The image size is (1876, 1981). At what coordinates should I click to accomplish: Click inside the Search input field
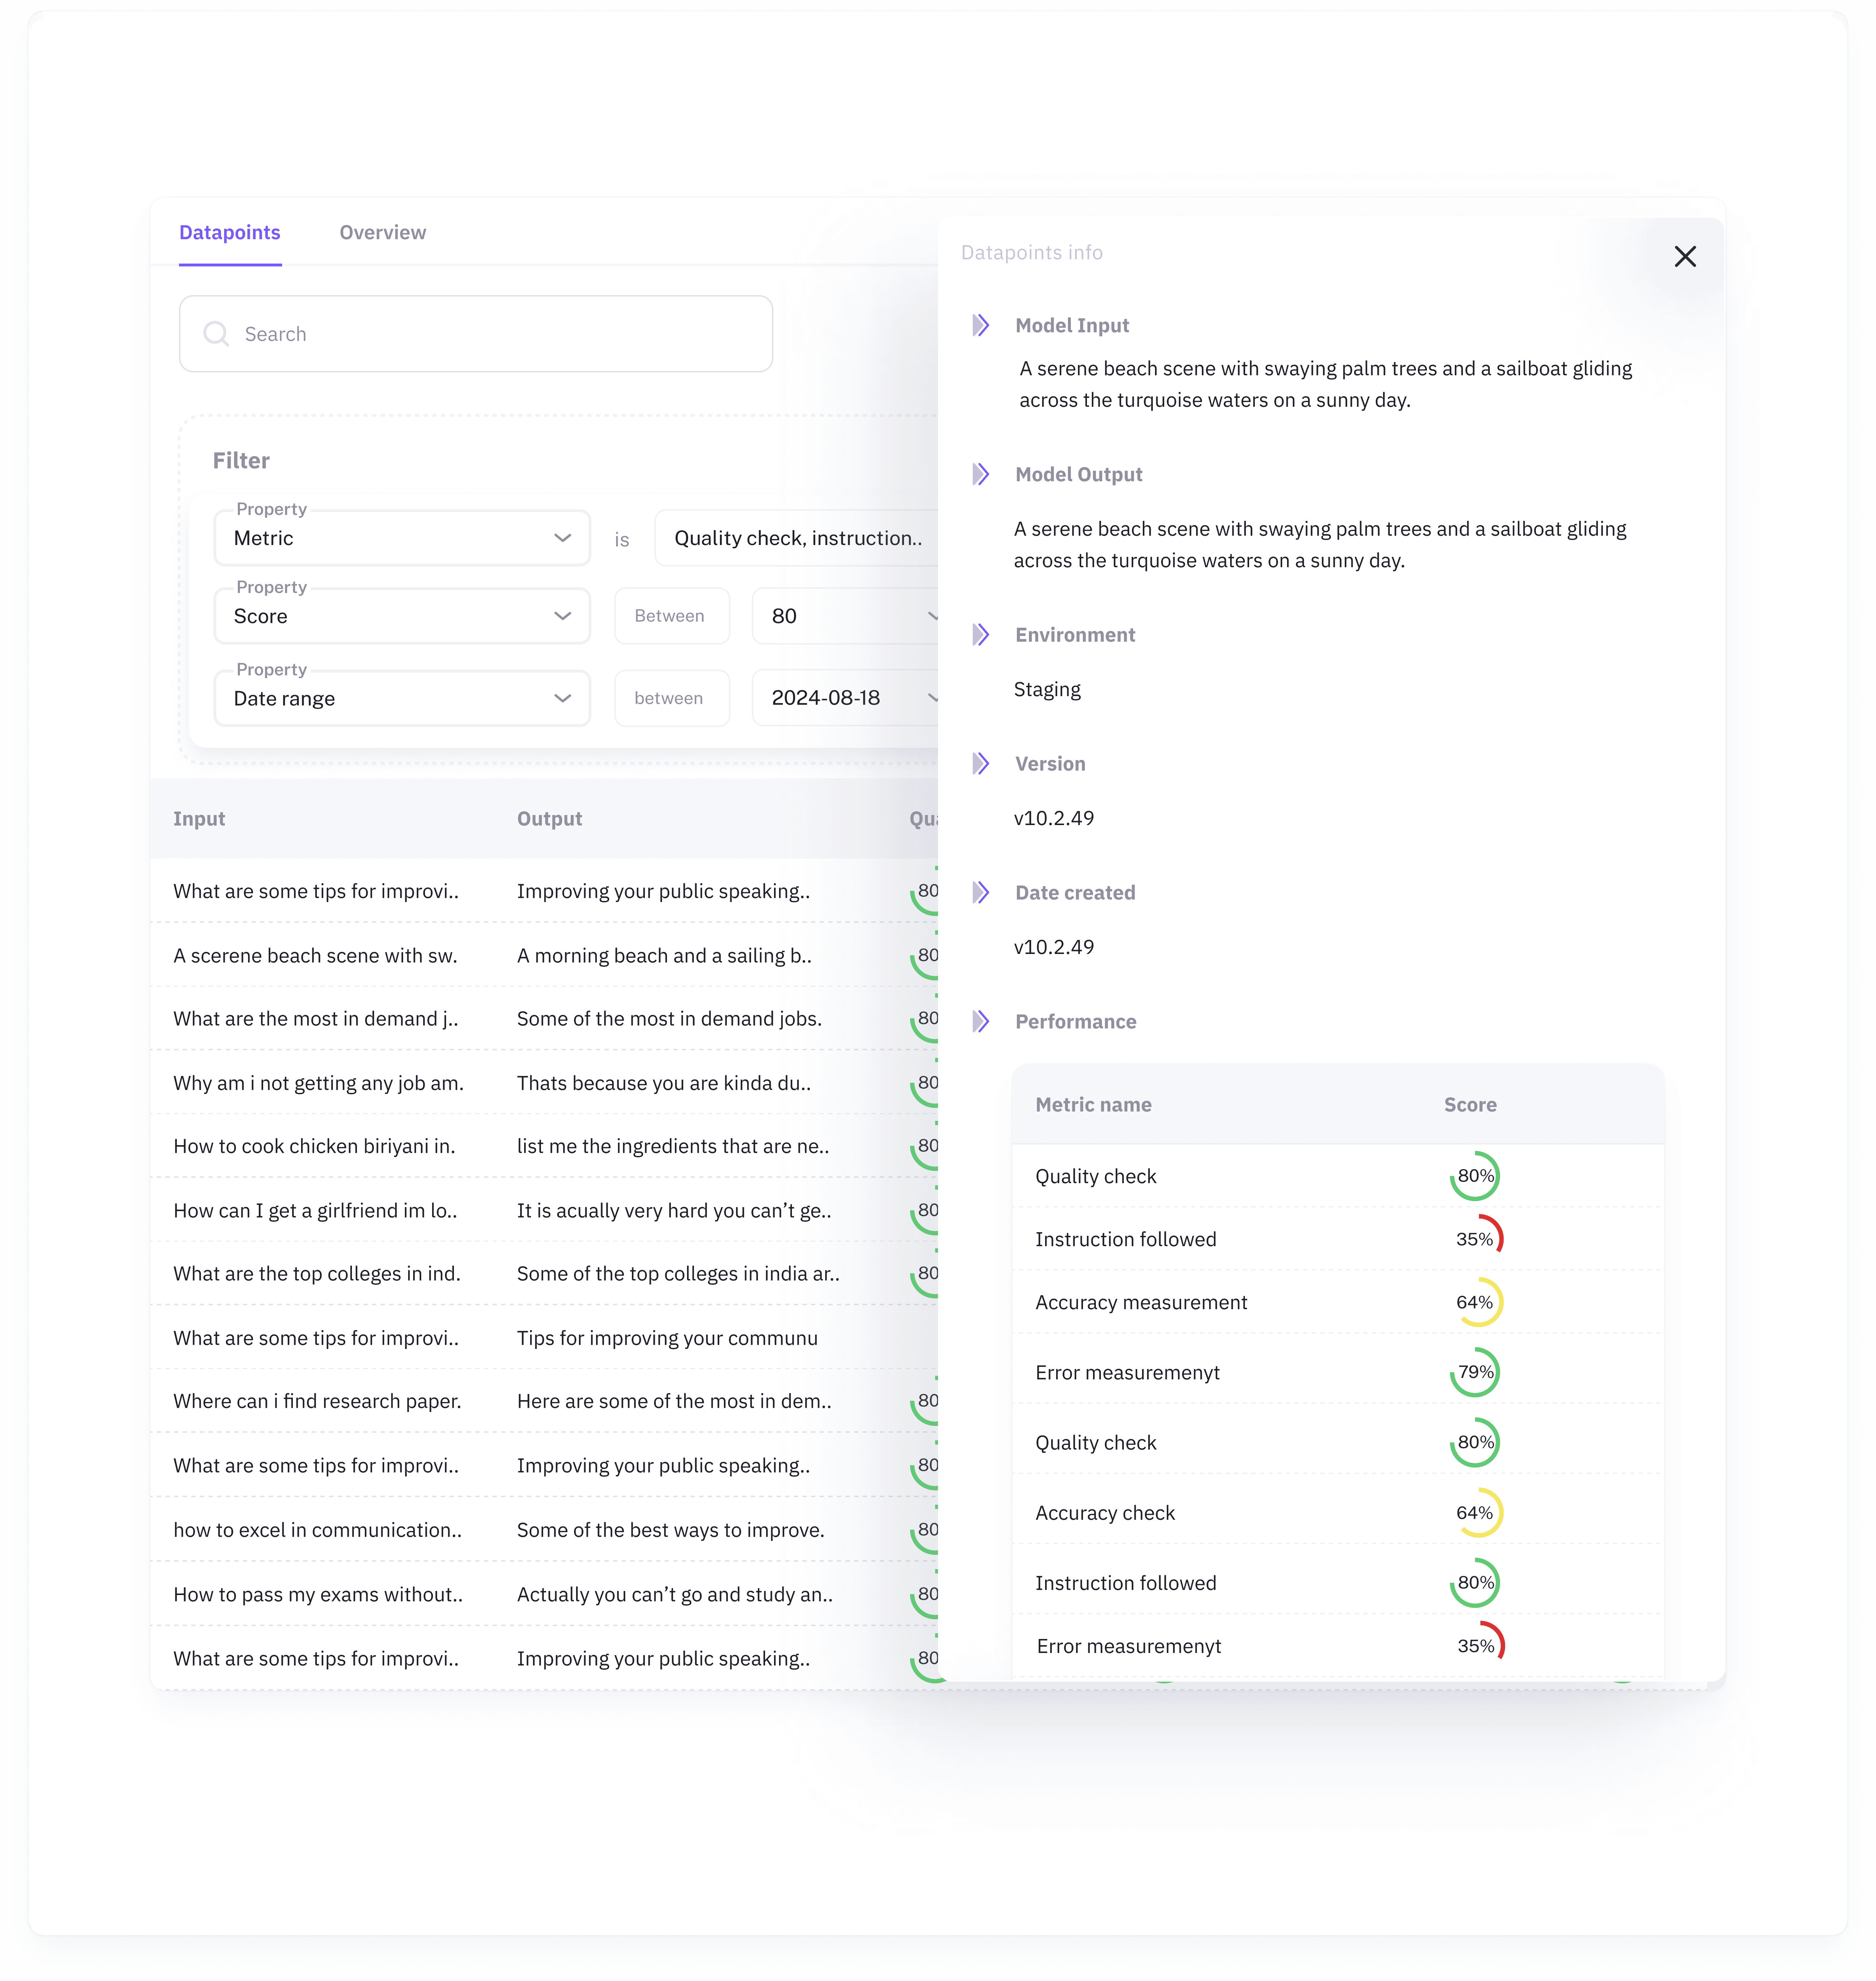[x=475, y=333]
